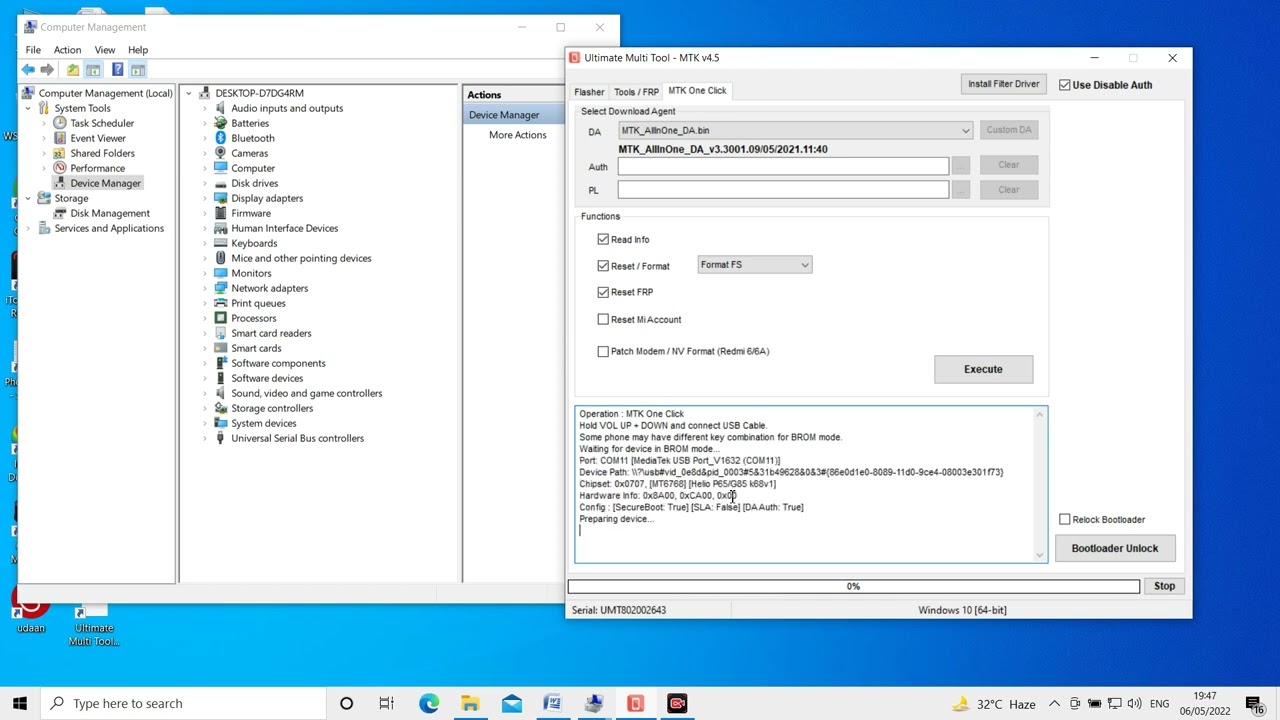Image resolution: width=1280 pixels, height=720 pixels.
Task: Open File Explorer from taskbar
Action: tap(470, 703)
